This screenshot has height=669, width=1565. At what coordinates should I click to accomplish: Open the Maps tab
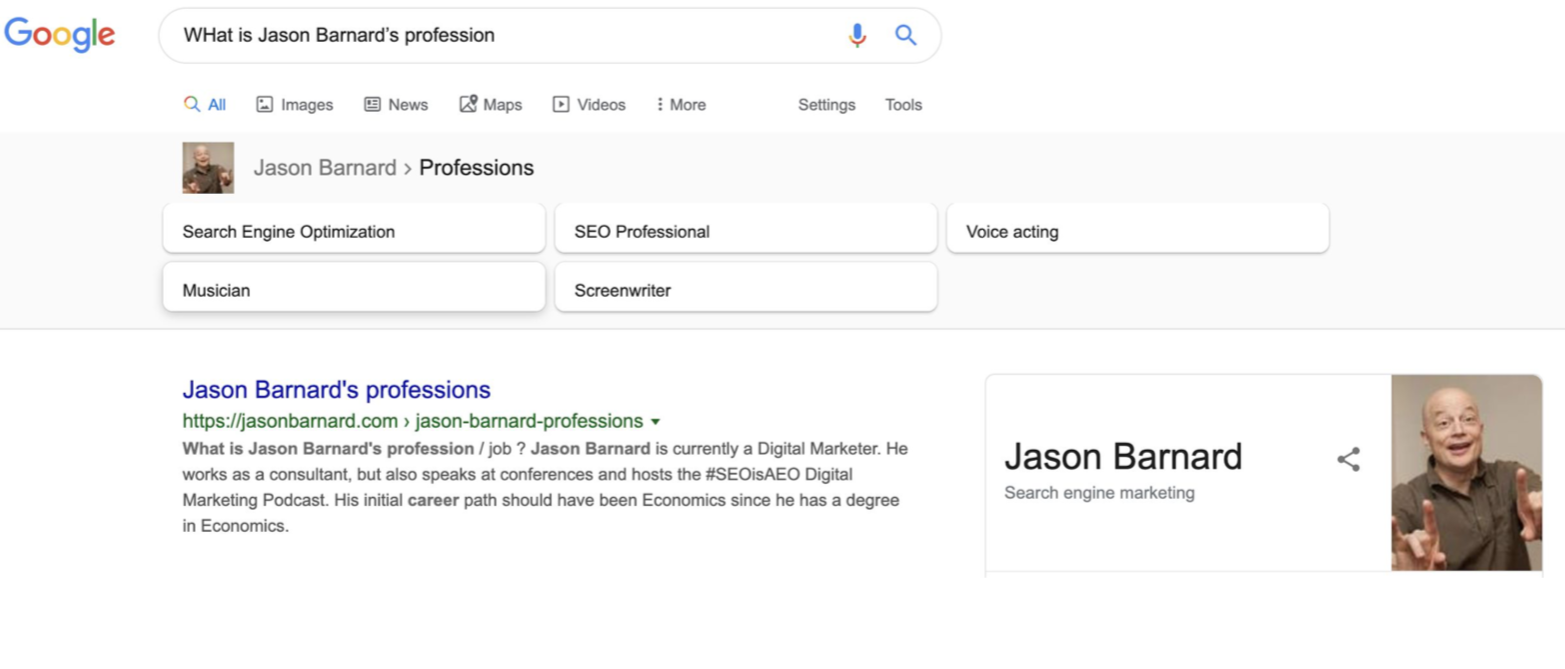[x=490, y=104]
